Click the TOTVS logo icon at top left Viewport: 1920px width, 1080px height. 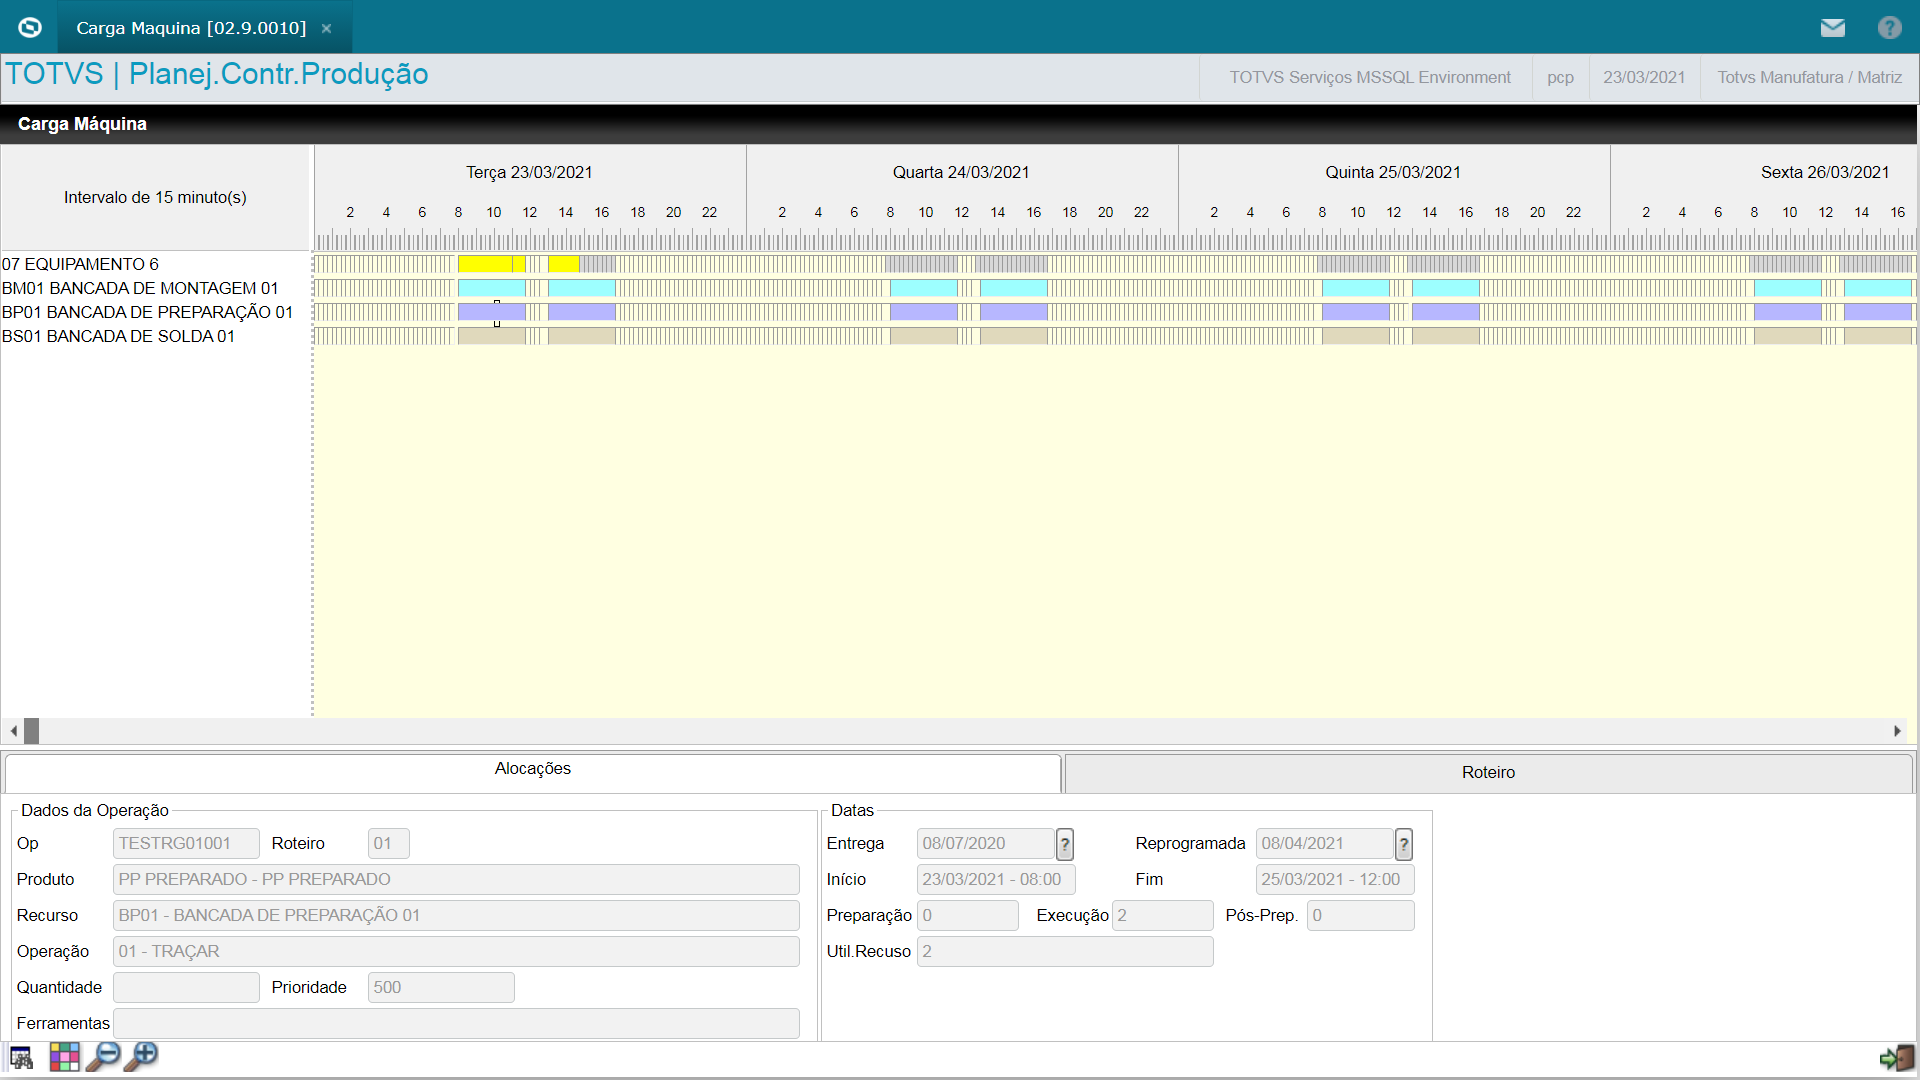click(x=30, y=27)
